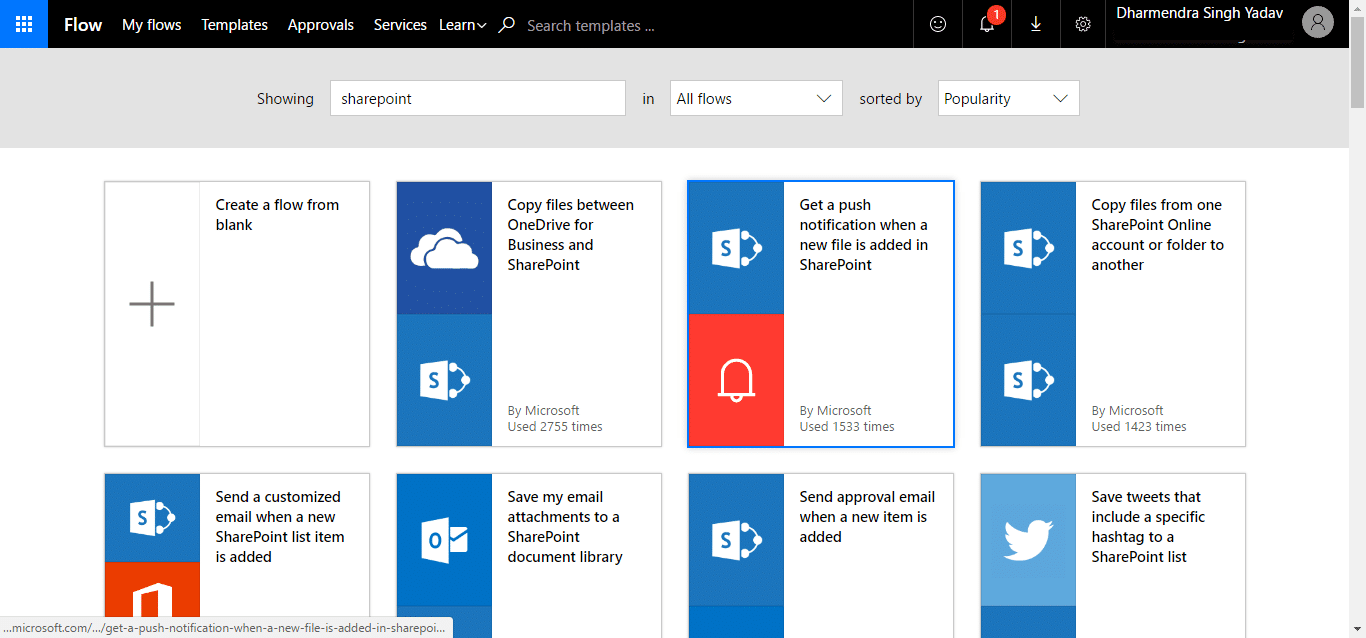
Task: Click the search magnifier icon
Action: tap(507, 25)
